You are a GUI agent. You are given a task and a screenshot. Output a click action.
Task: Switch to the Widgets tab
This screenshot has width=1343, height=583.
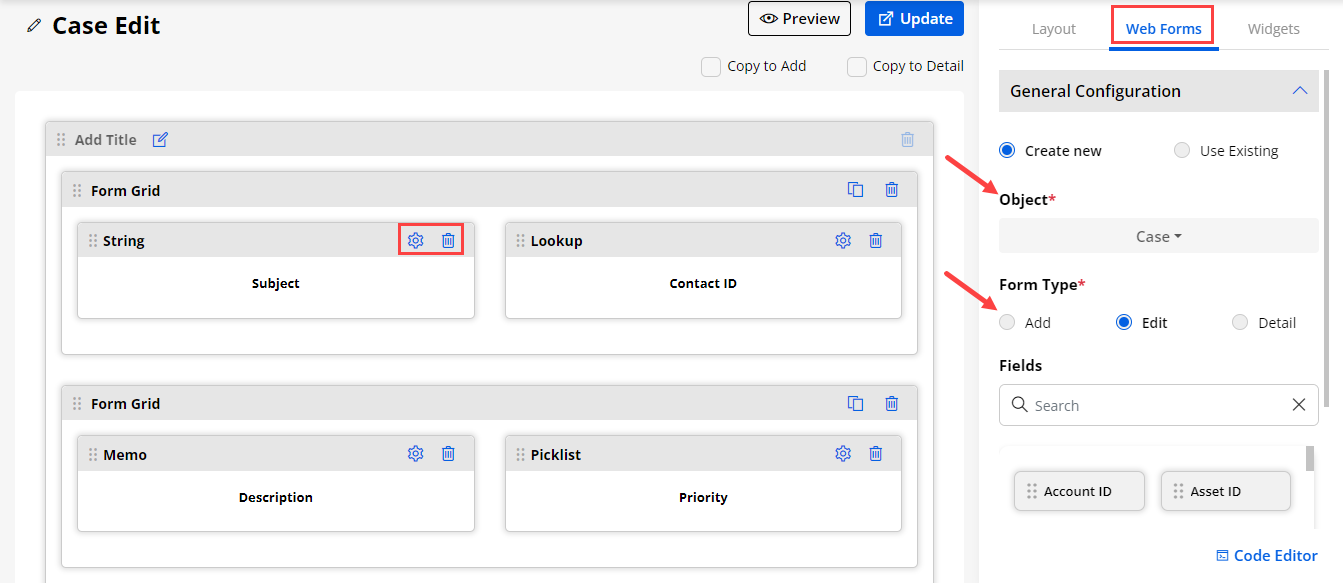(x=1274, y=29)
